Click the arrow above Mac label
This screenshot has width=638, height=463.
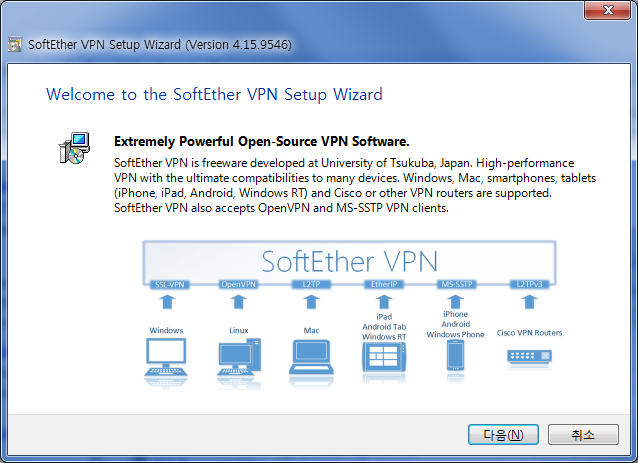click(x=311, y=302)
